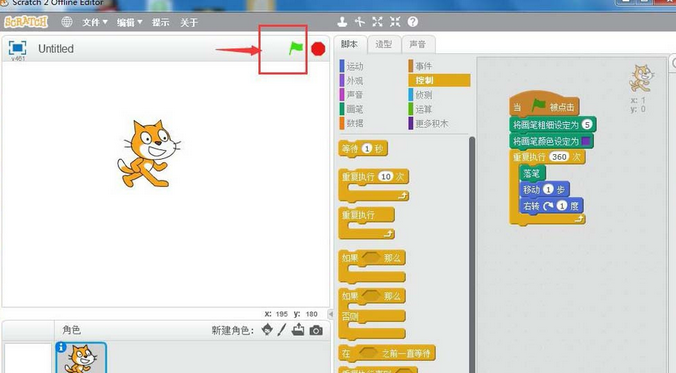Click the Scratch logo

click(26, 22)
